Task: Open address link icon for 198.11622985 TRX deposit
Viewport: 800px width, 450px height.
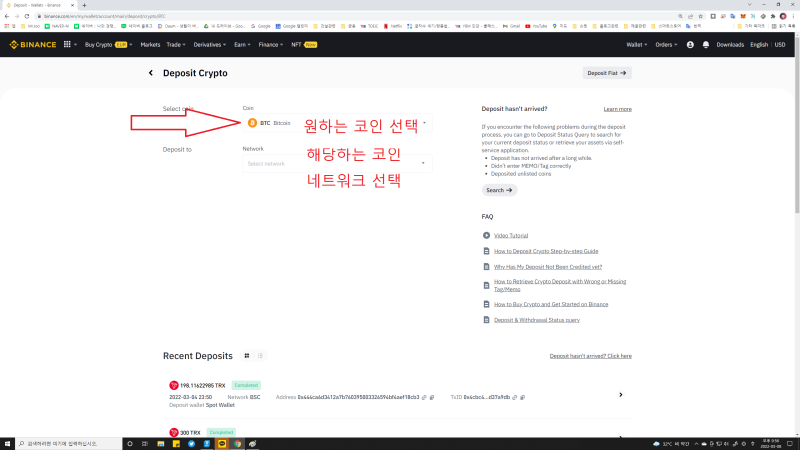Action: tap(424, 397)
